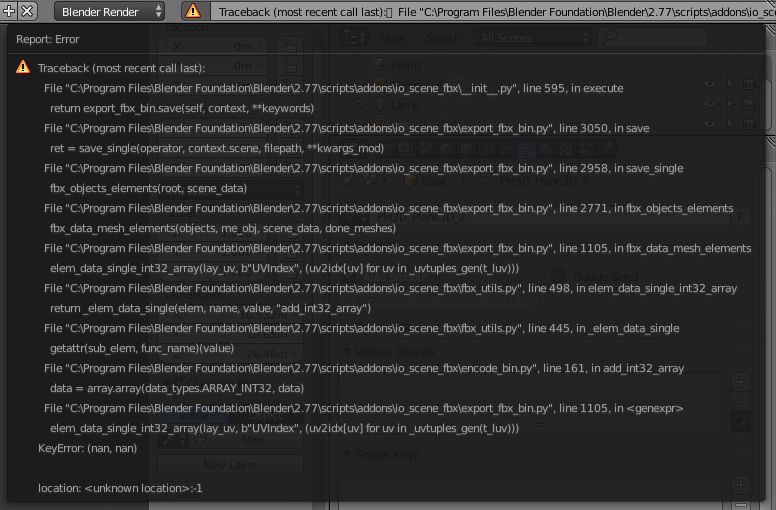
Task: Click the line ending 'line 1105, in fbx_data_mesh_elements'
Action: [x=397, y=249]
